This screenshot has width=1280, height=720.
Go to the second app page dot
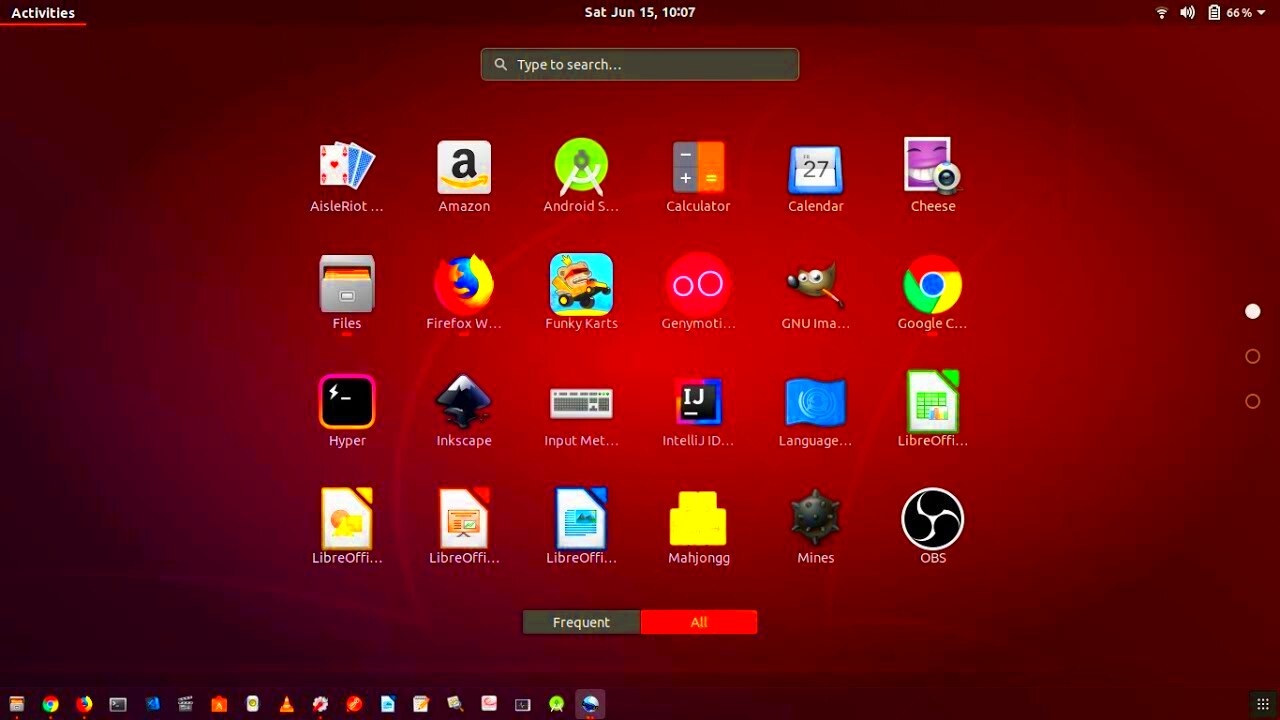pyautogui.click(x=1252, y=356)
